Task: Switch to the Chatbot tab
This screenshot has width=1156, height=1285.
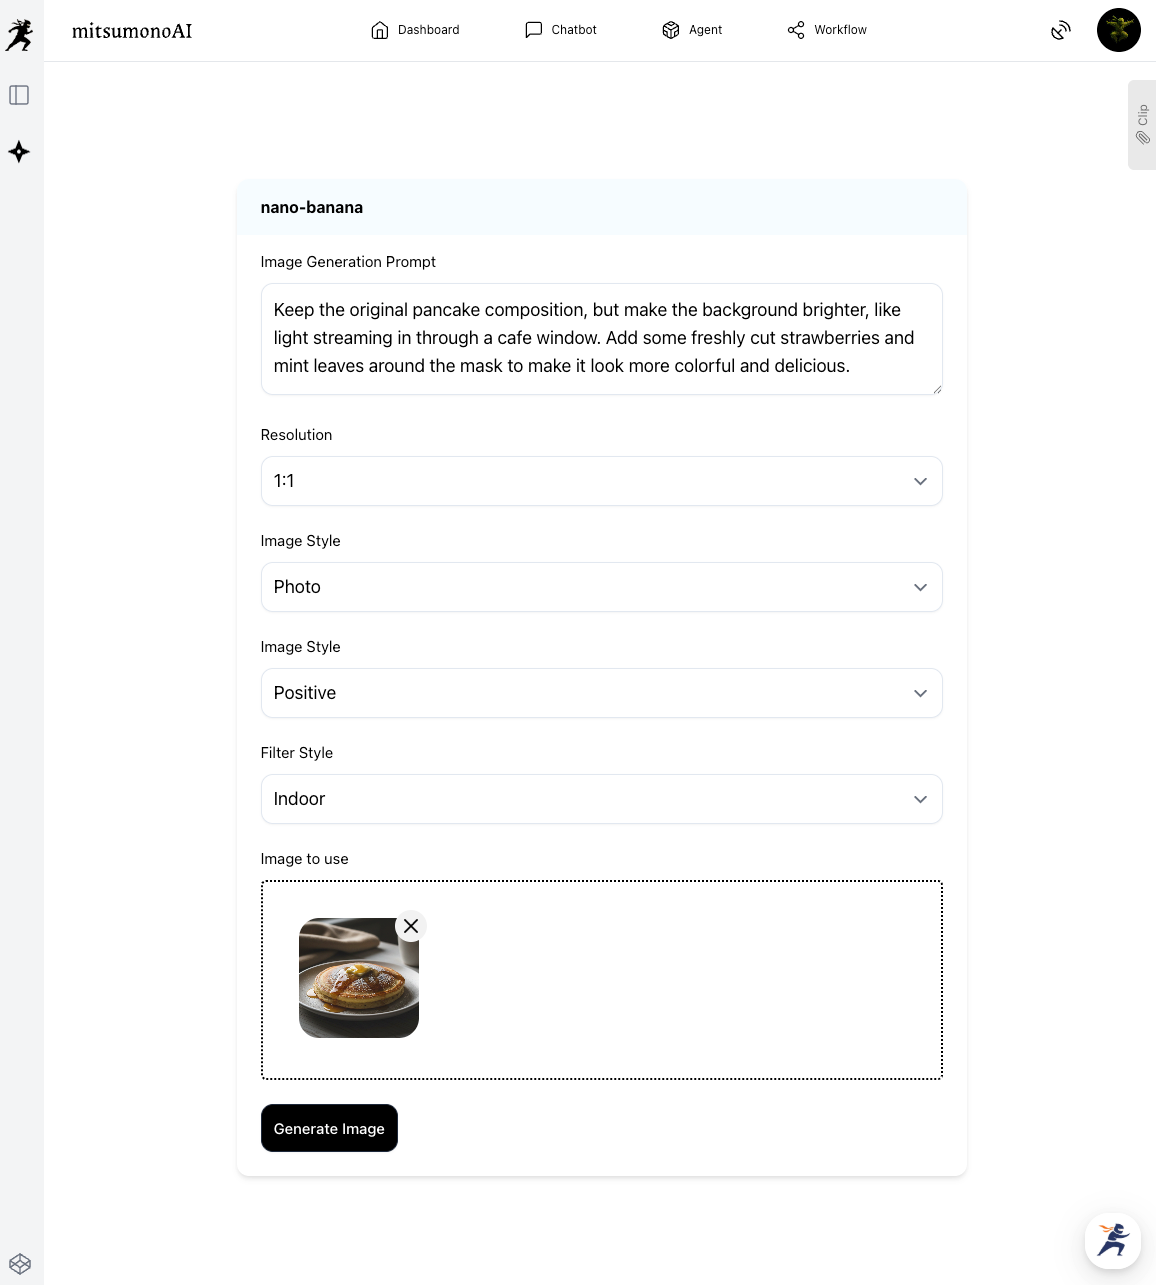Action: click(561, 30)
